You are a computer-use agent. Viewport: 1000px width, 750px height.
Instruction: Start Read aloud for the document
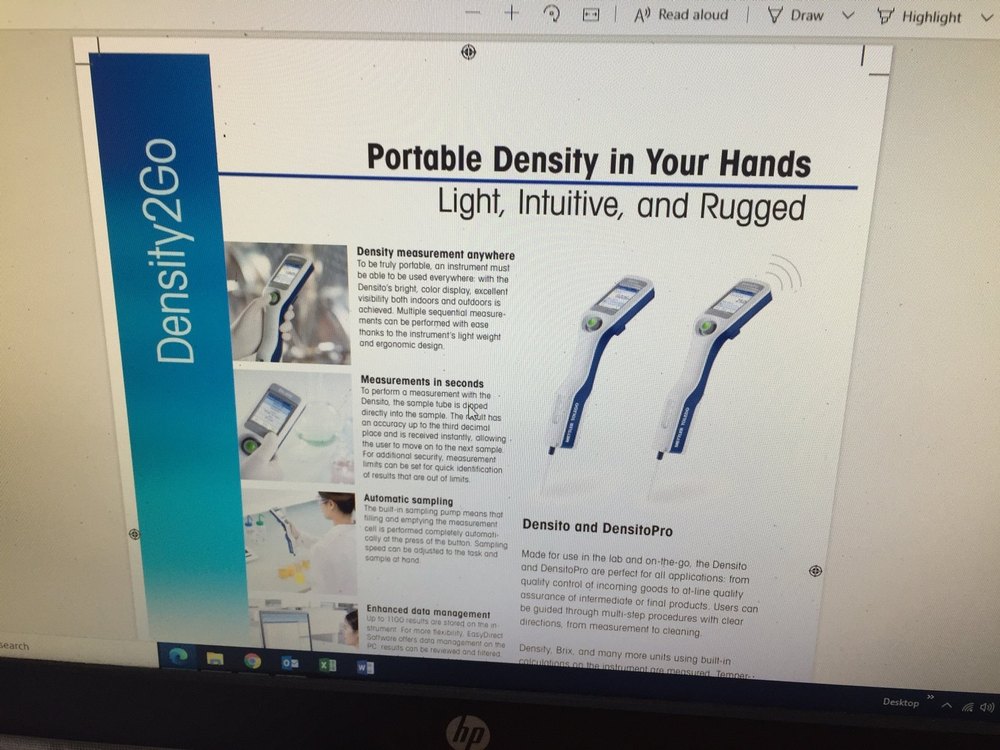tap(680, 15)
